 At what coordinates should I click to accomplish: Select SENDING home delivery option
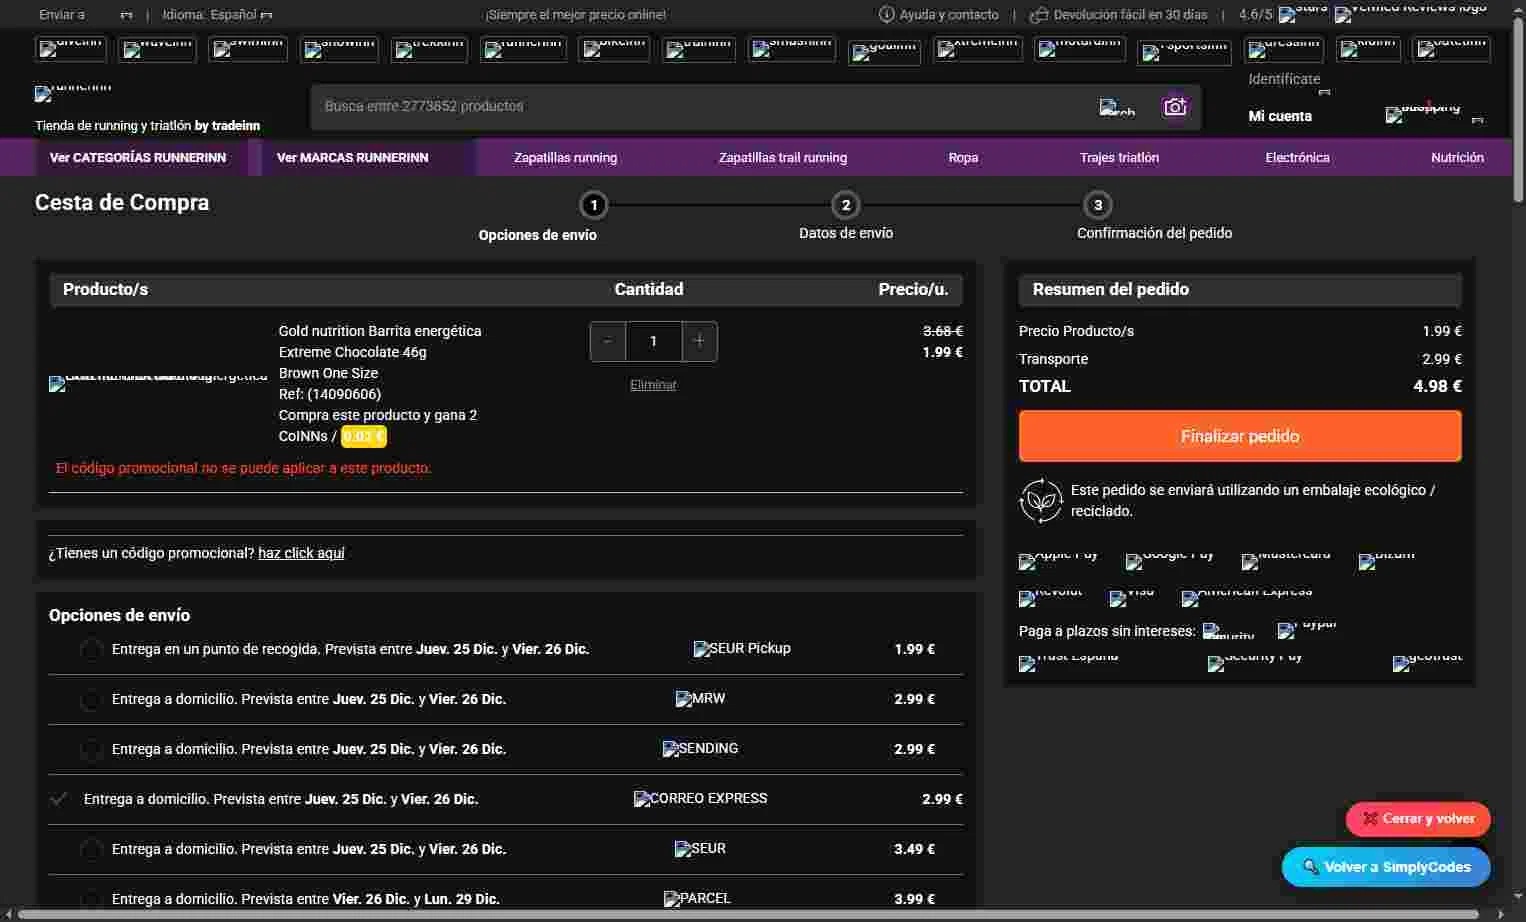(x=91, y=750)
